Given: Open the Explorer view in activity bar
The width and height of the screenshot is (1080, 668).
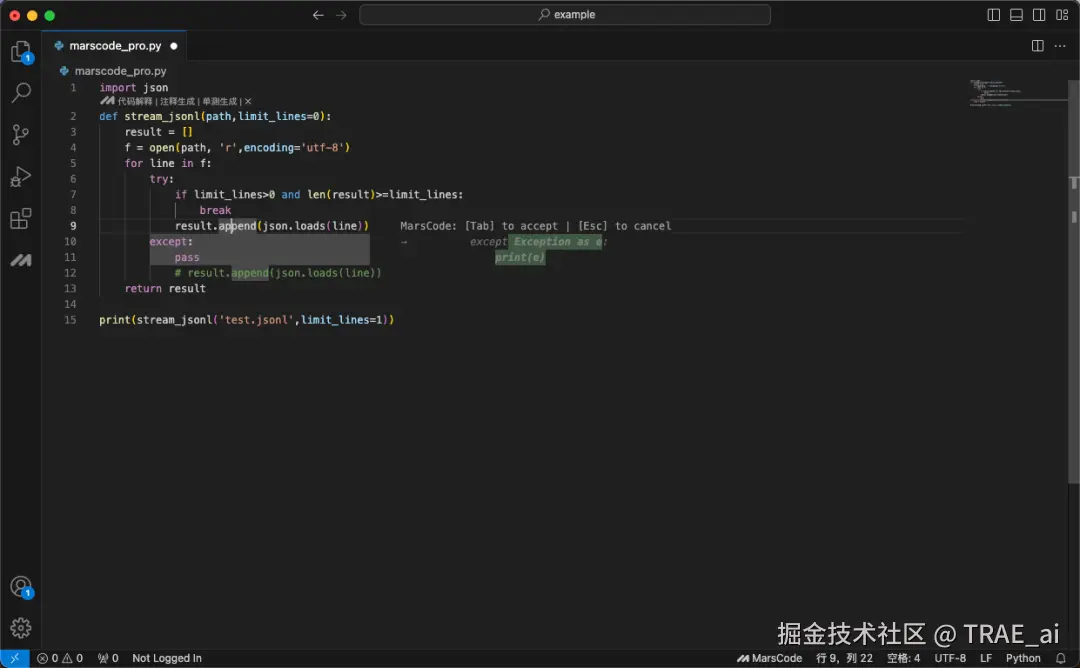Looking at the screenshot, I should click(x=21, y=52).
